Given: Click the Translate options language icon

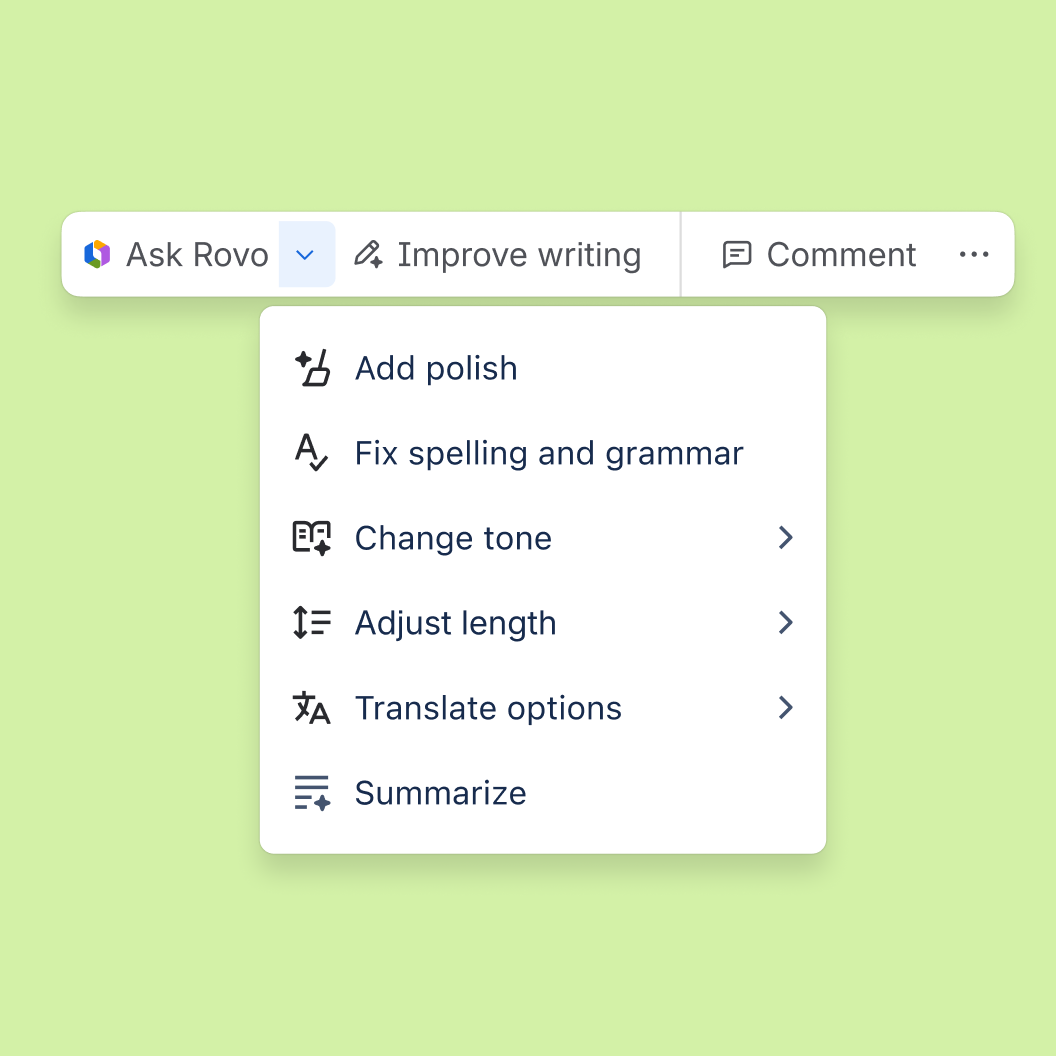Looking at the screenshot, I should click(312, 708).
